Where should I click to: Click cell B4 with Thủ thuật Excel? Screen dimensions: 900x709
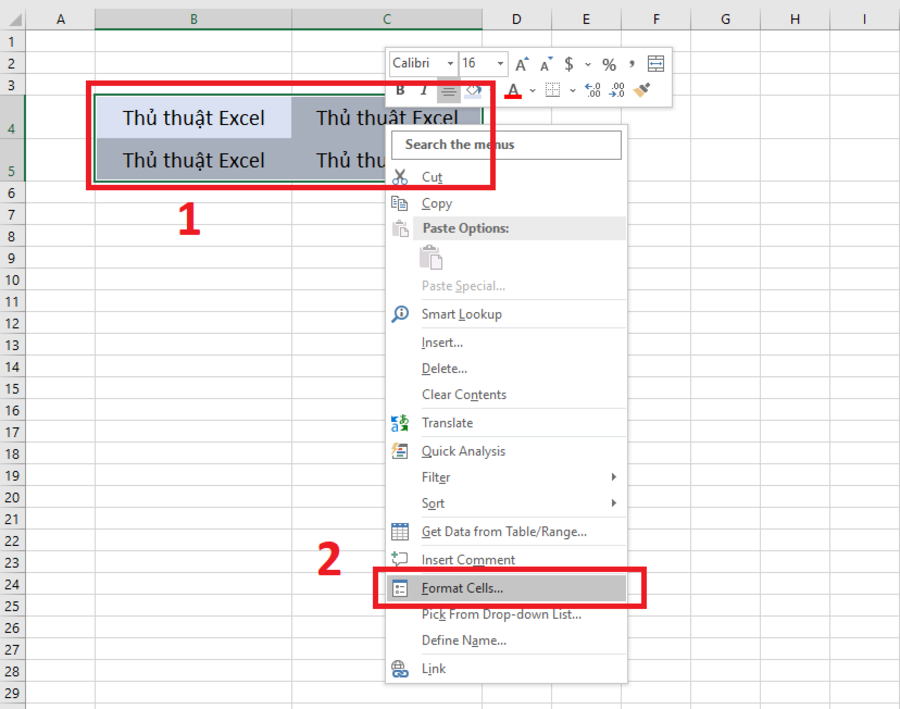(x=193, y=118)
